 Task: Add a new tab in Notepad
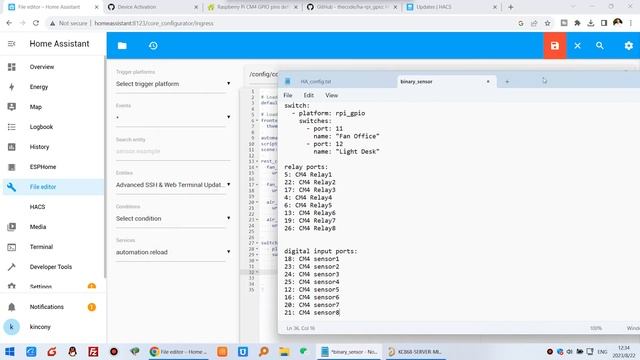pos(507,82)
